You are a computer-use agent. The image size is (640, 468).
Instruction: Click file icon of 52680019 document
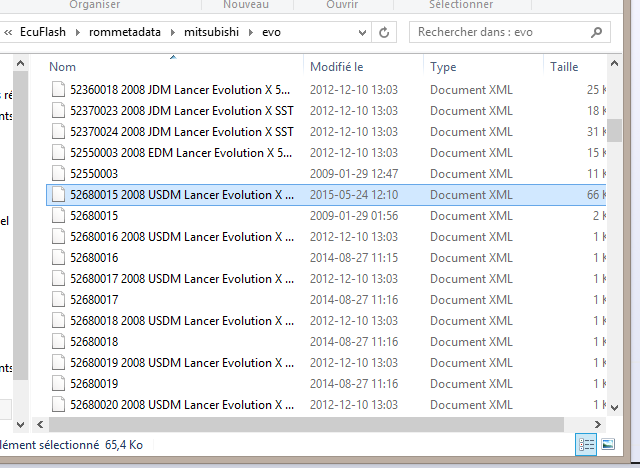59,383
